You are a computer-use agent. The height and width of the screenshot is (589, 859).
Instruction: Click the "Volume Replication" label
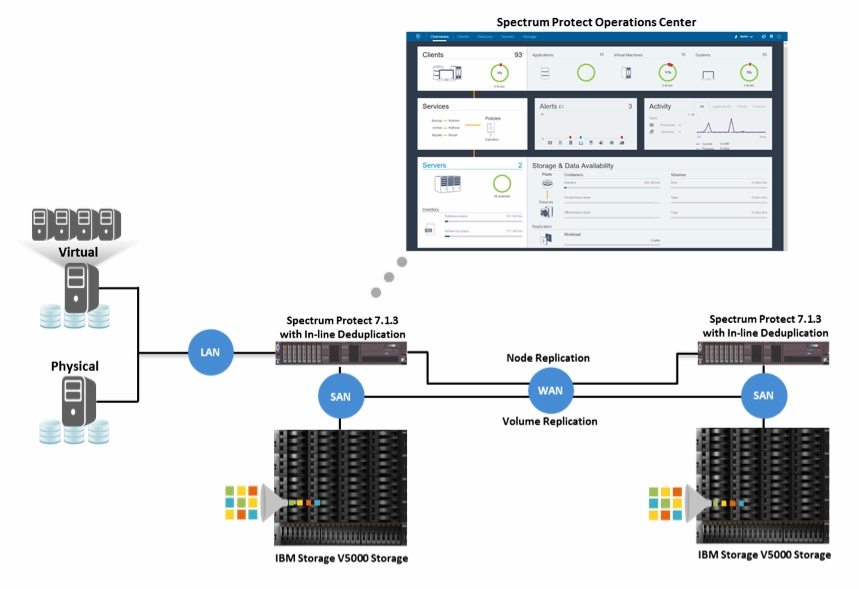click(549, 421)
